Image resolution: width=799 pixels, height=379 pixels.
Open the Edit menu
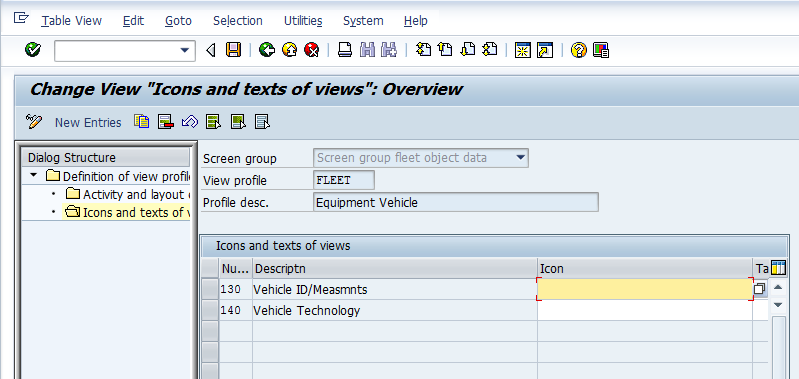click(x=133, y=21)
